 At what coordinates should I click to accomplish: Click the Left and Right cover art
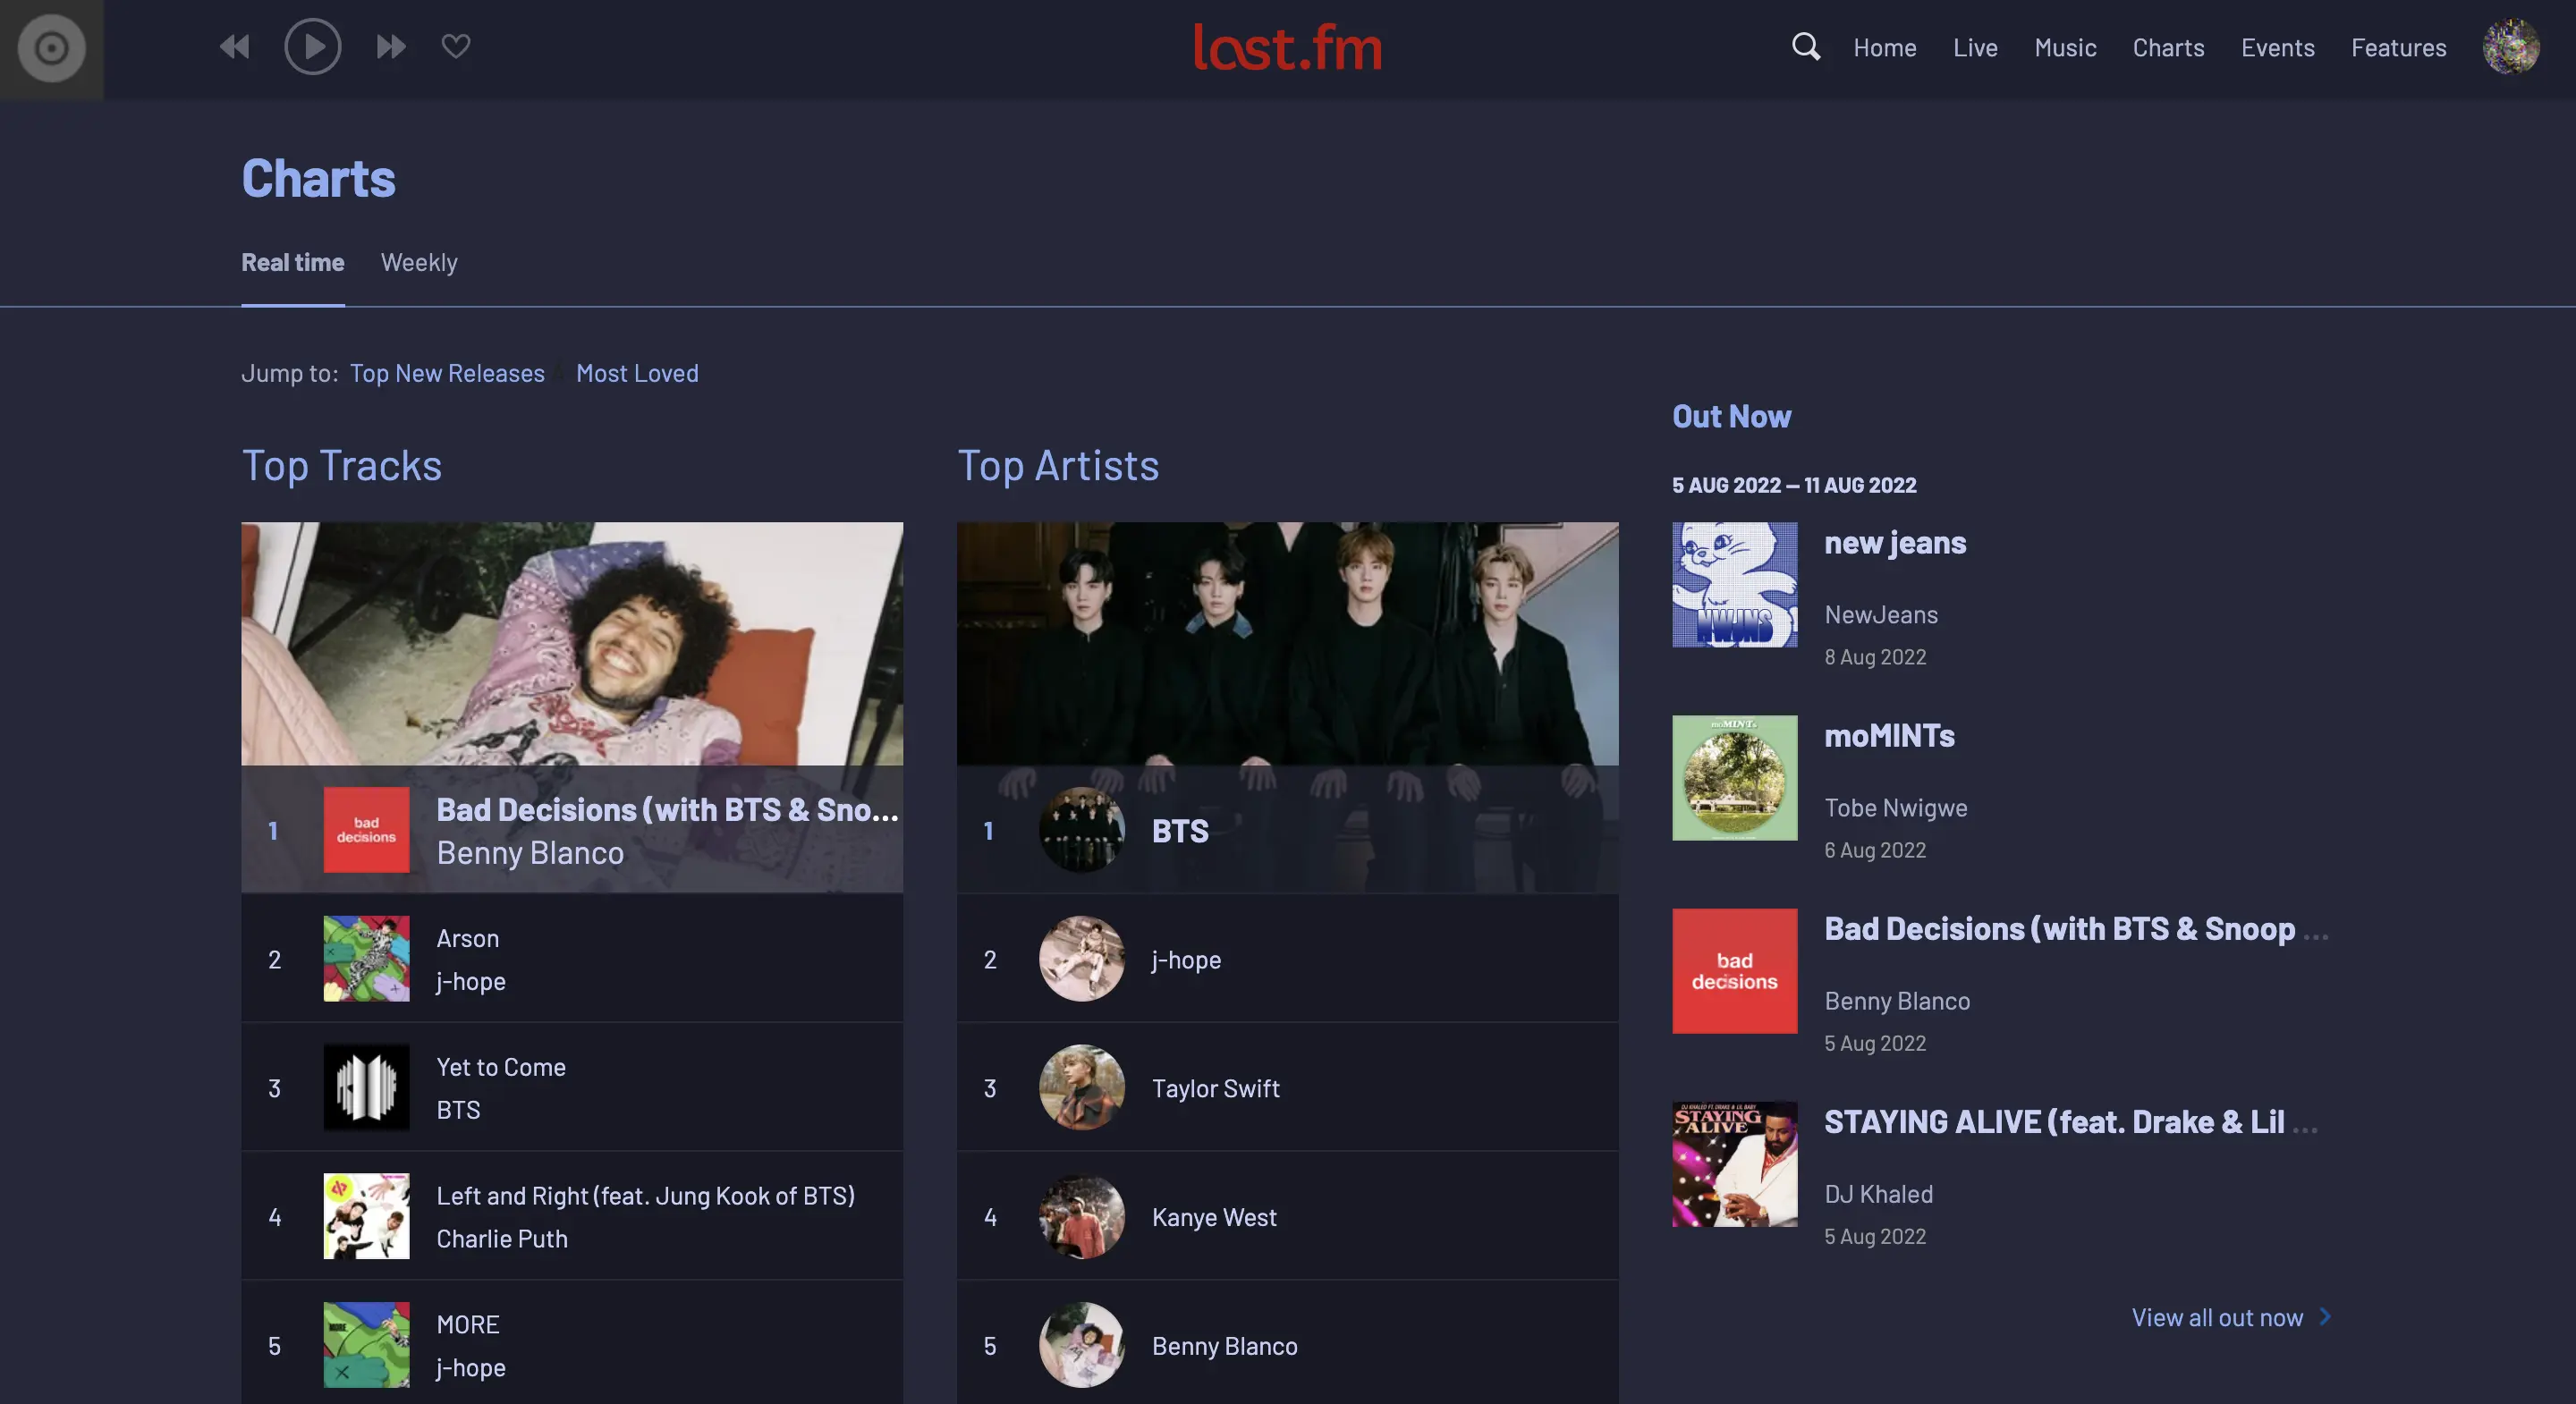[366, 1216]
